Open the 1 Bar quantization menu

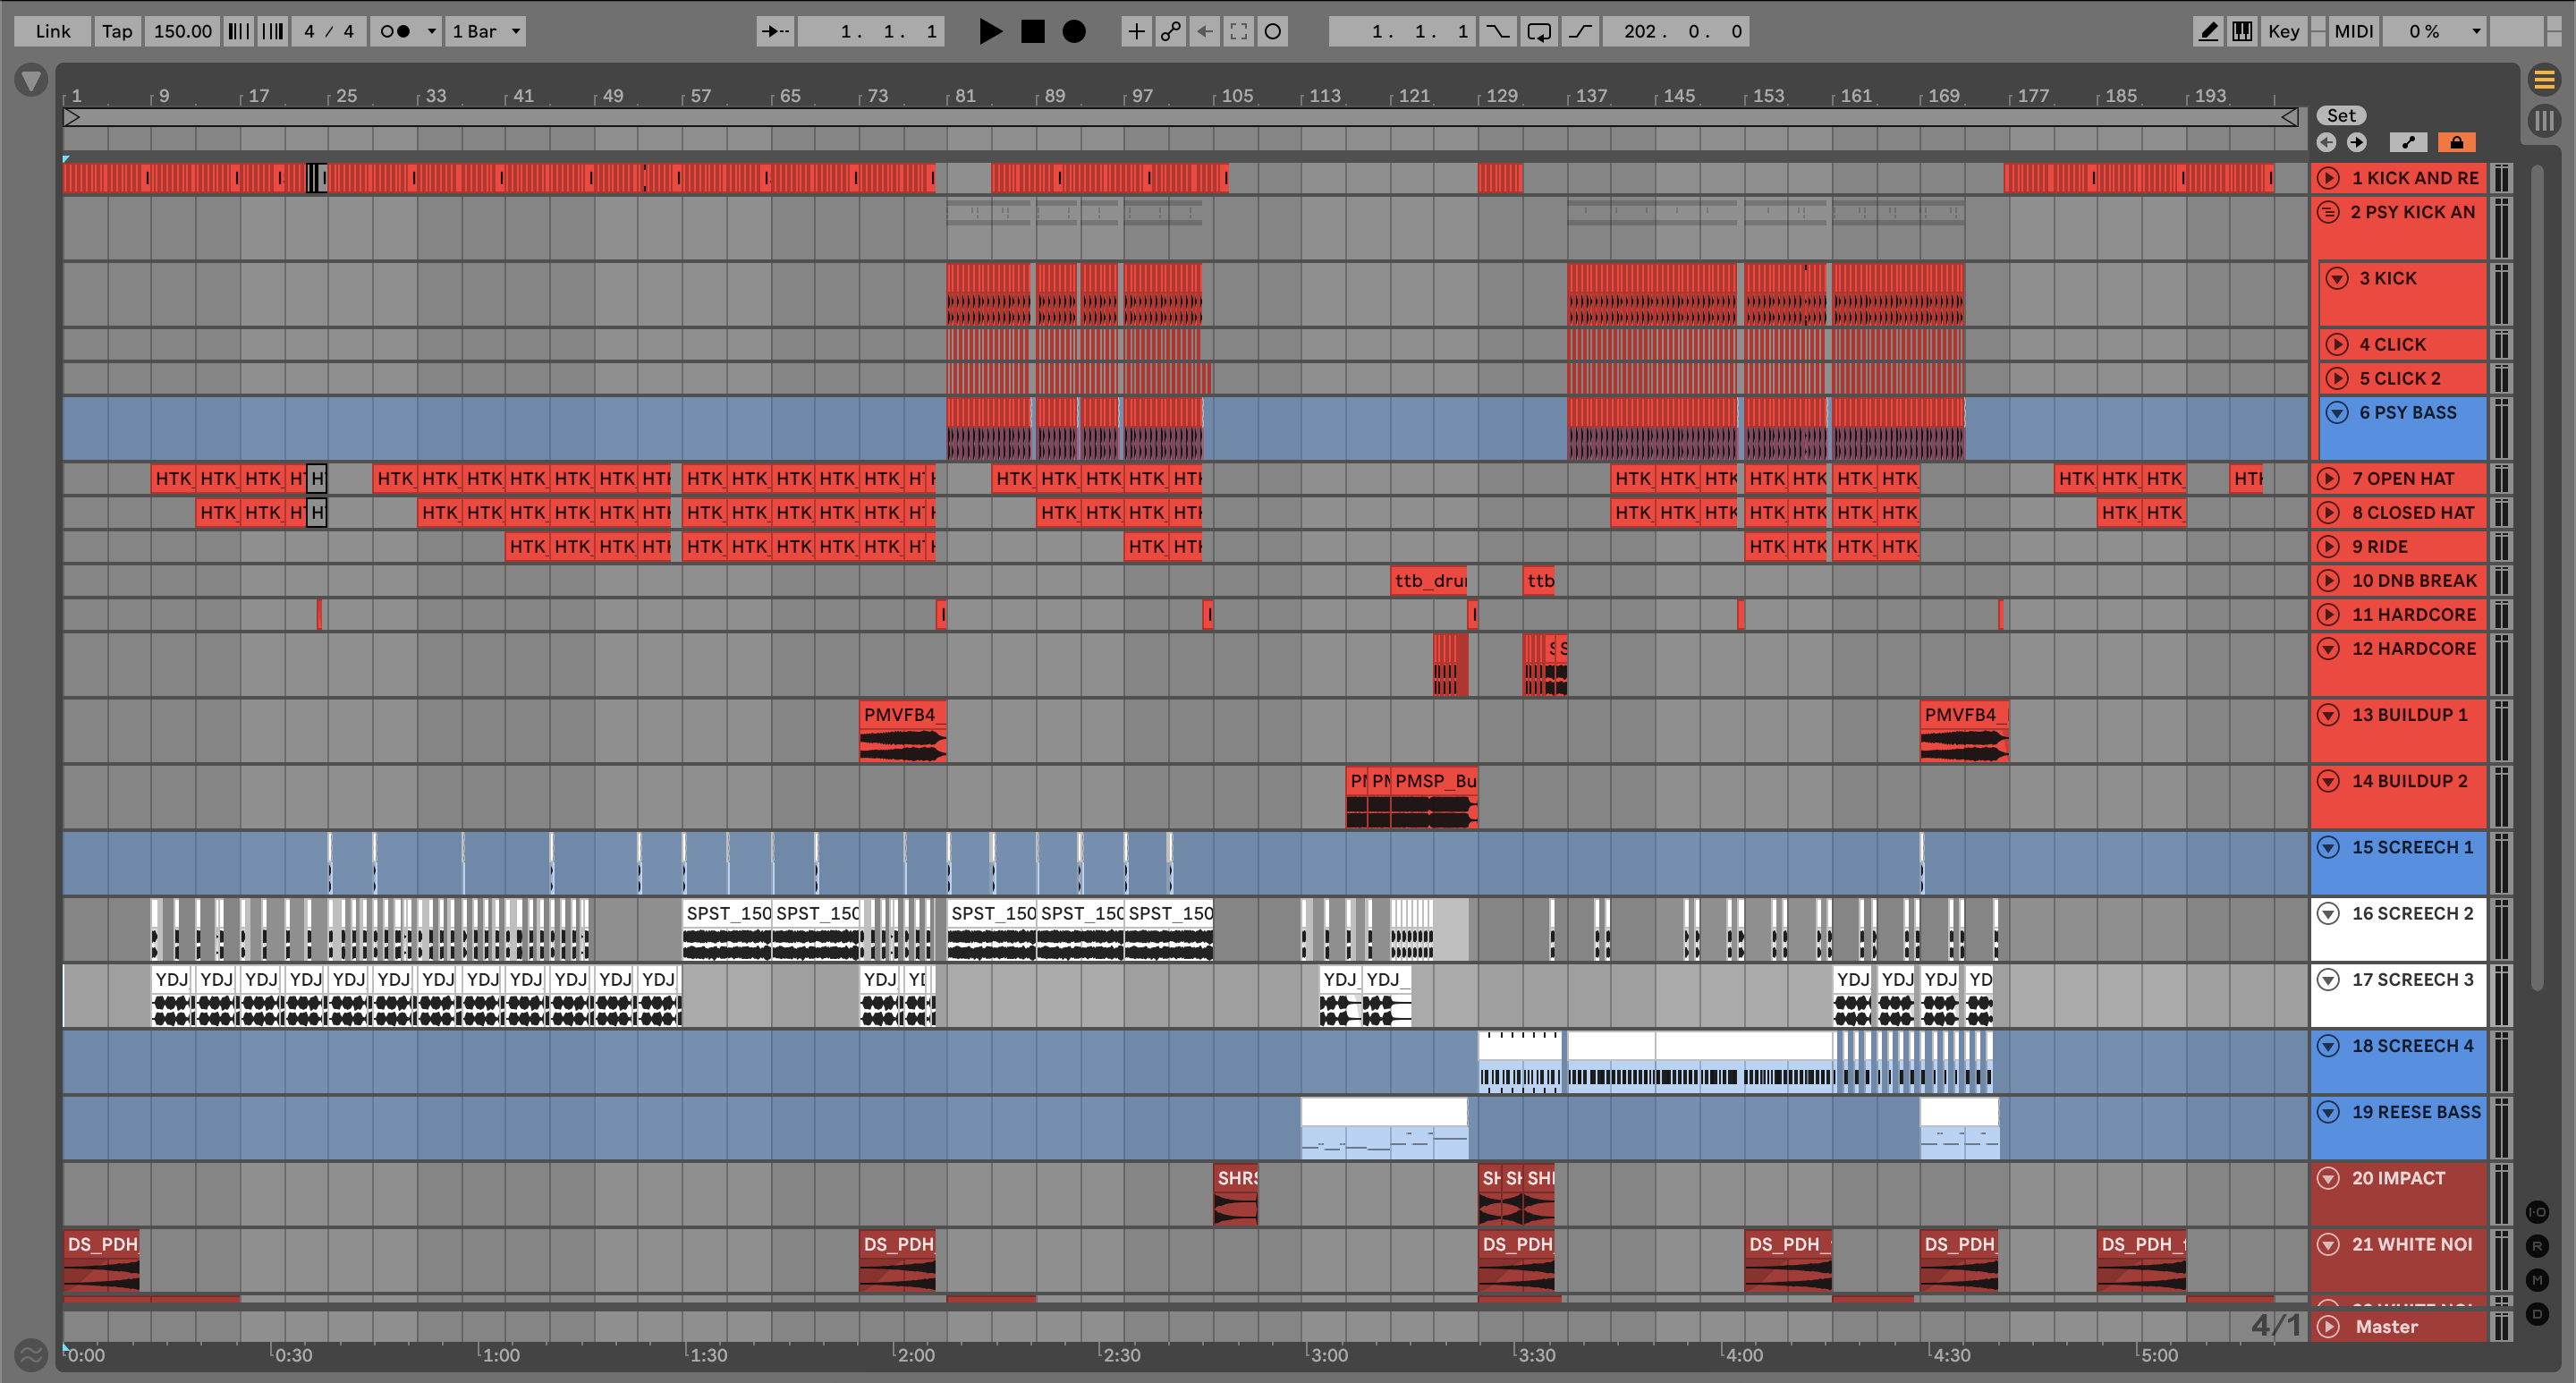pos(486,31)
